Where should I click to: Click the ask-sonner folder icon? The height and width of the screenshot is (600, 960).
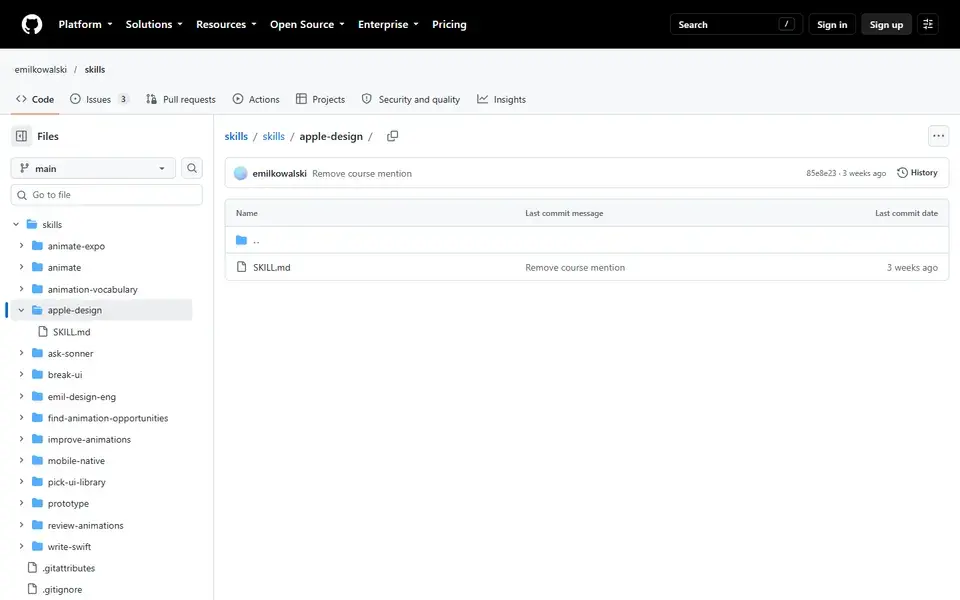pos(37,353)
